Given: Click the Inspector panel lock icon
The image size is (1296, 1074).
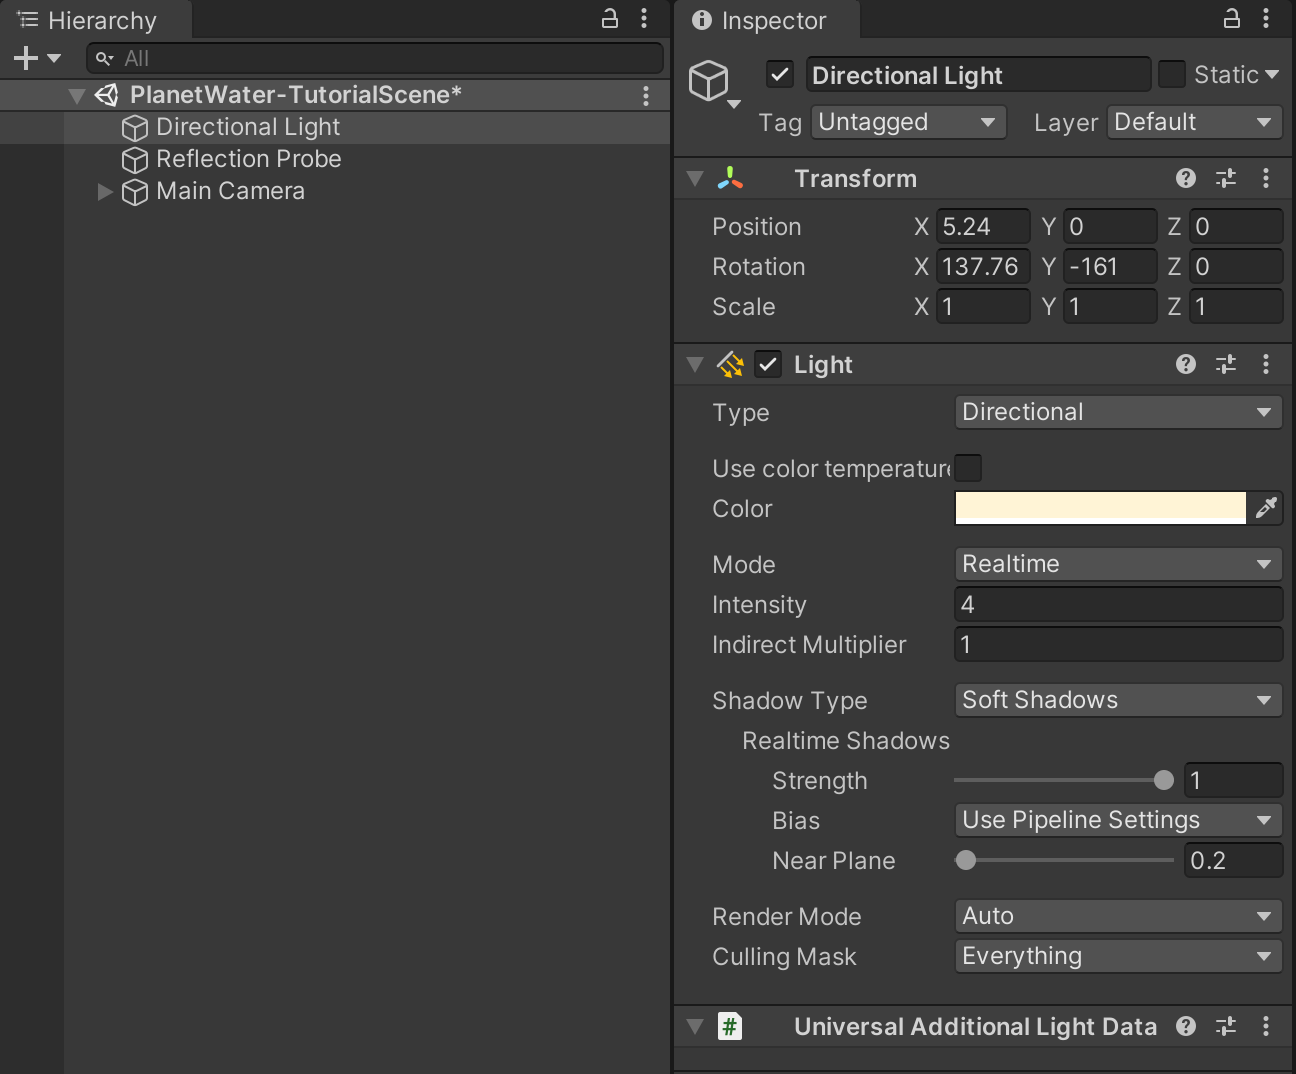Looking at the screenshot, I should 1232,18.
